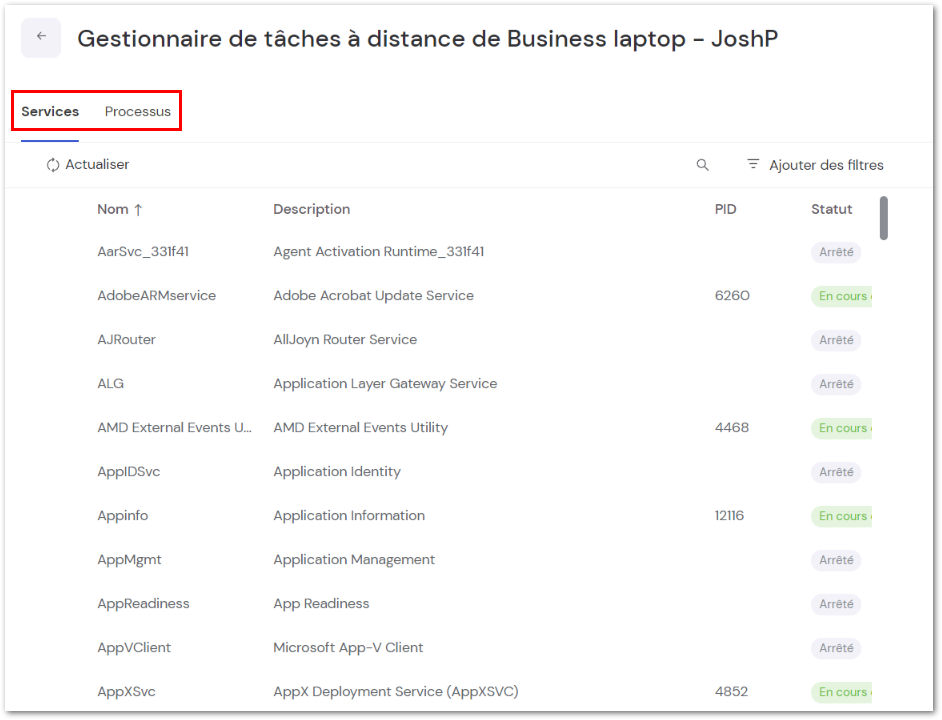Click the vertical scrollbar thumb
Image resolution: width=942 pixels, height=720 pixels.
884,218
